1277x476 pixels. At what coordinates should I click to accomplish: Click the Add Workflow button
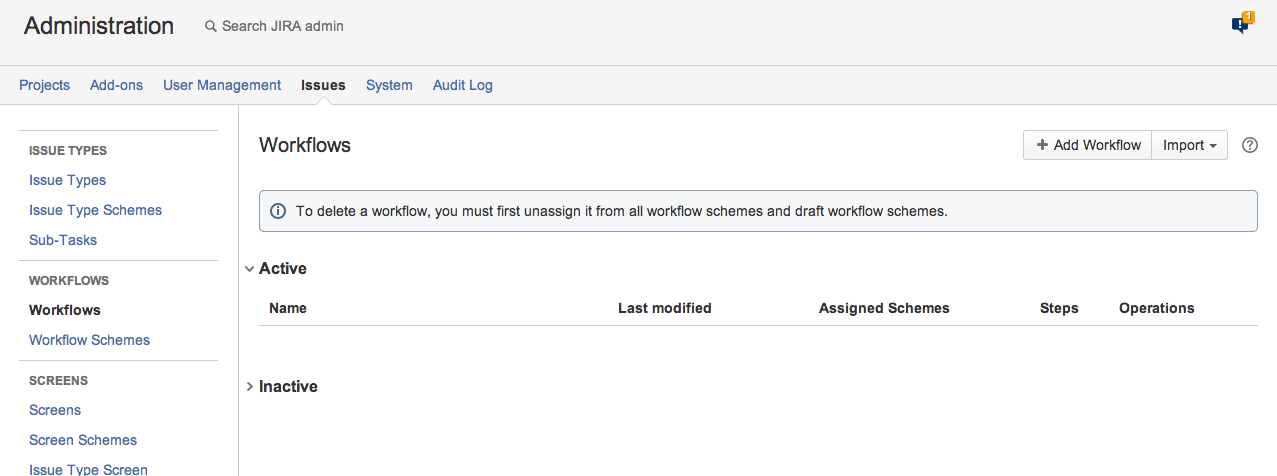click(1088, 145)
